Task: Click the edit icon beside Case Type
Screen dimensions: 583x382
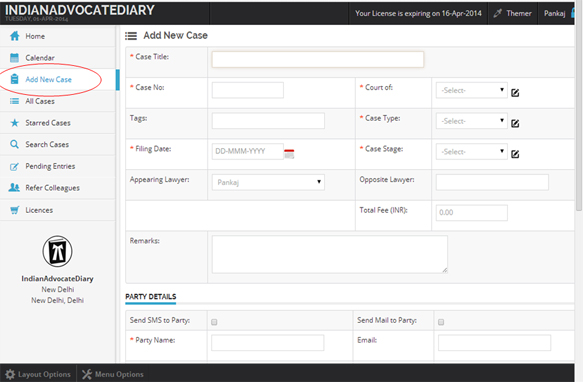Action: [515, 123]
